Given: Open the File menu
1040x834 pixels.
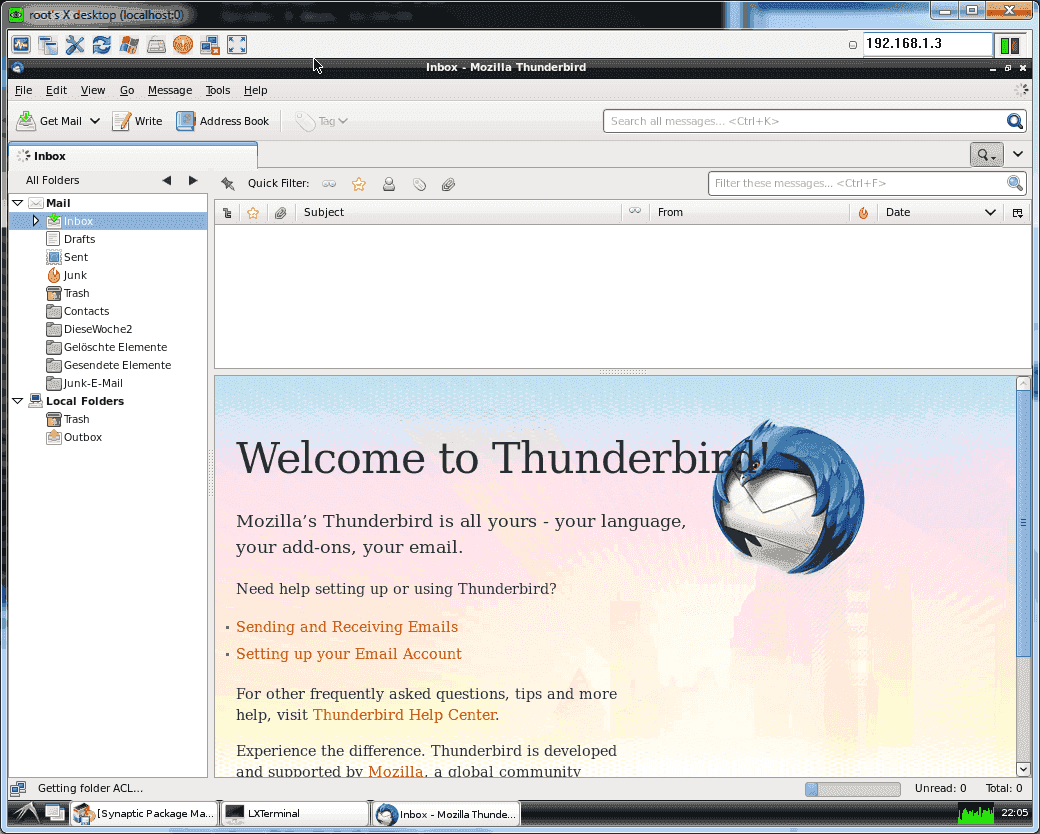Looking at the screenshot, I should [23, 90].
